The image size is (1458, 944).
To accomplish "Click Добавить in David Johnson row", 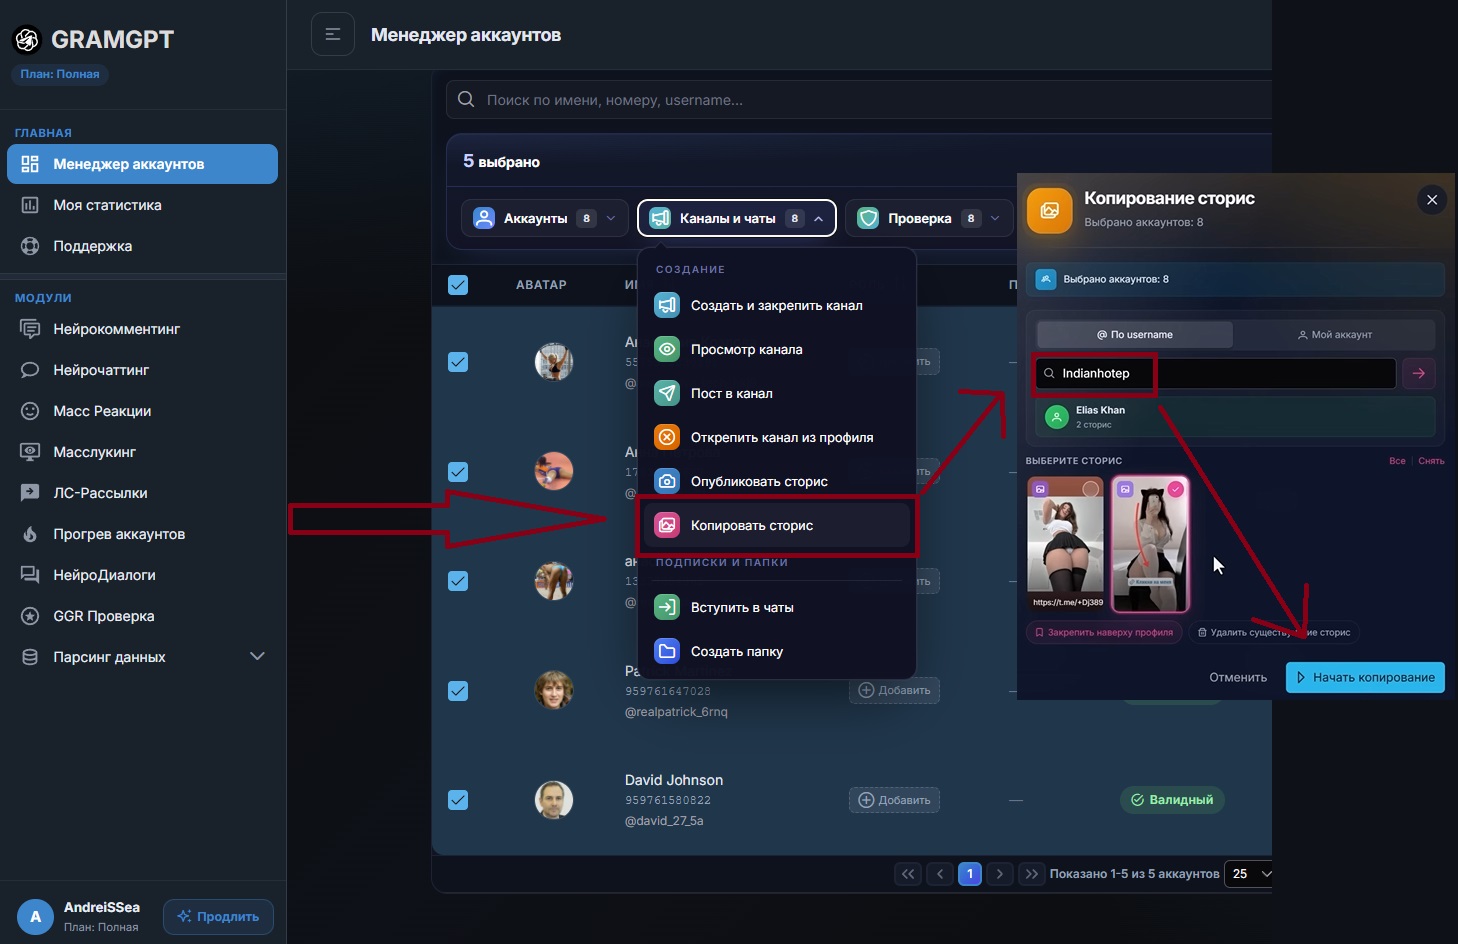I will coord(894,800).
